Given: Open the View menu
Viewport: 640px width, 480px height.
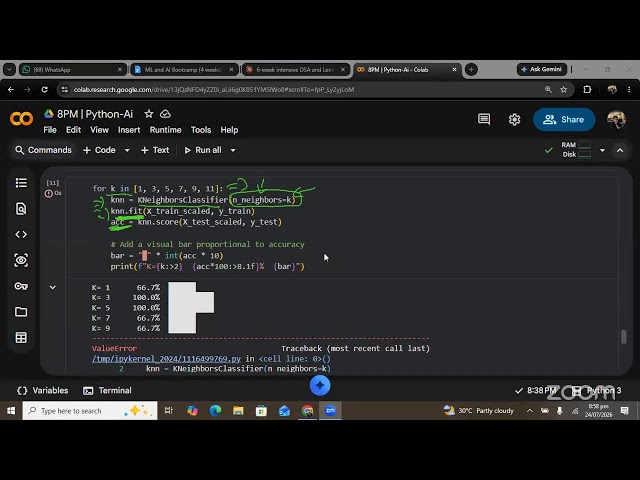Looking at the screenshot, I should (99, 130).
